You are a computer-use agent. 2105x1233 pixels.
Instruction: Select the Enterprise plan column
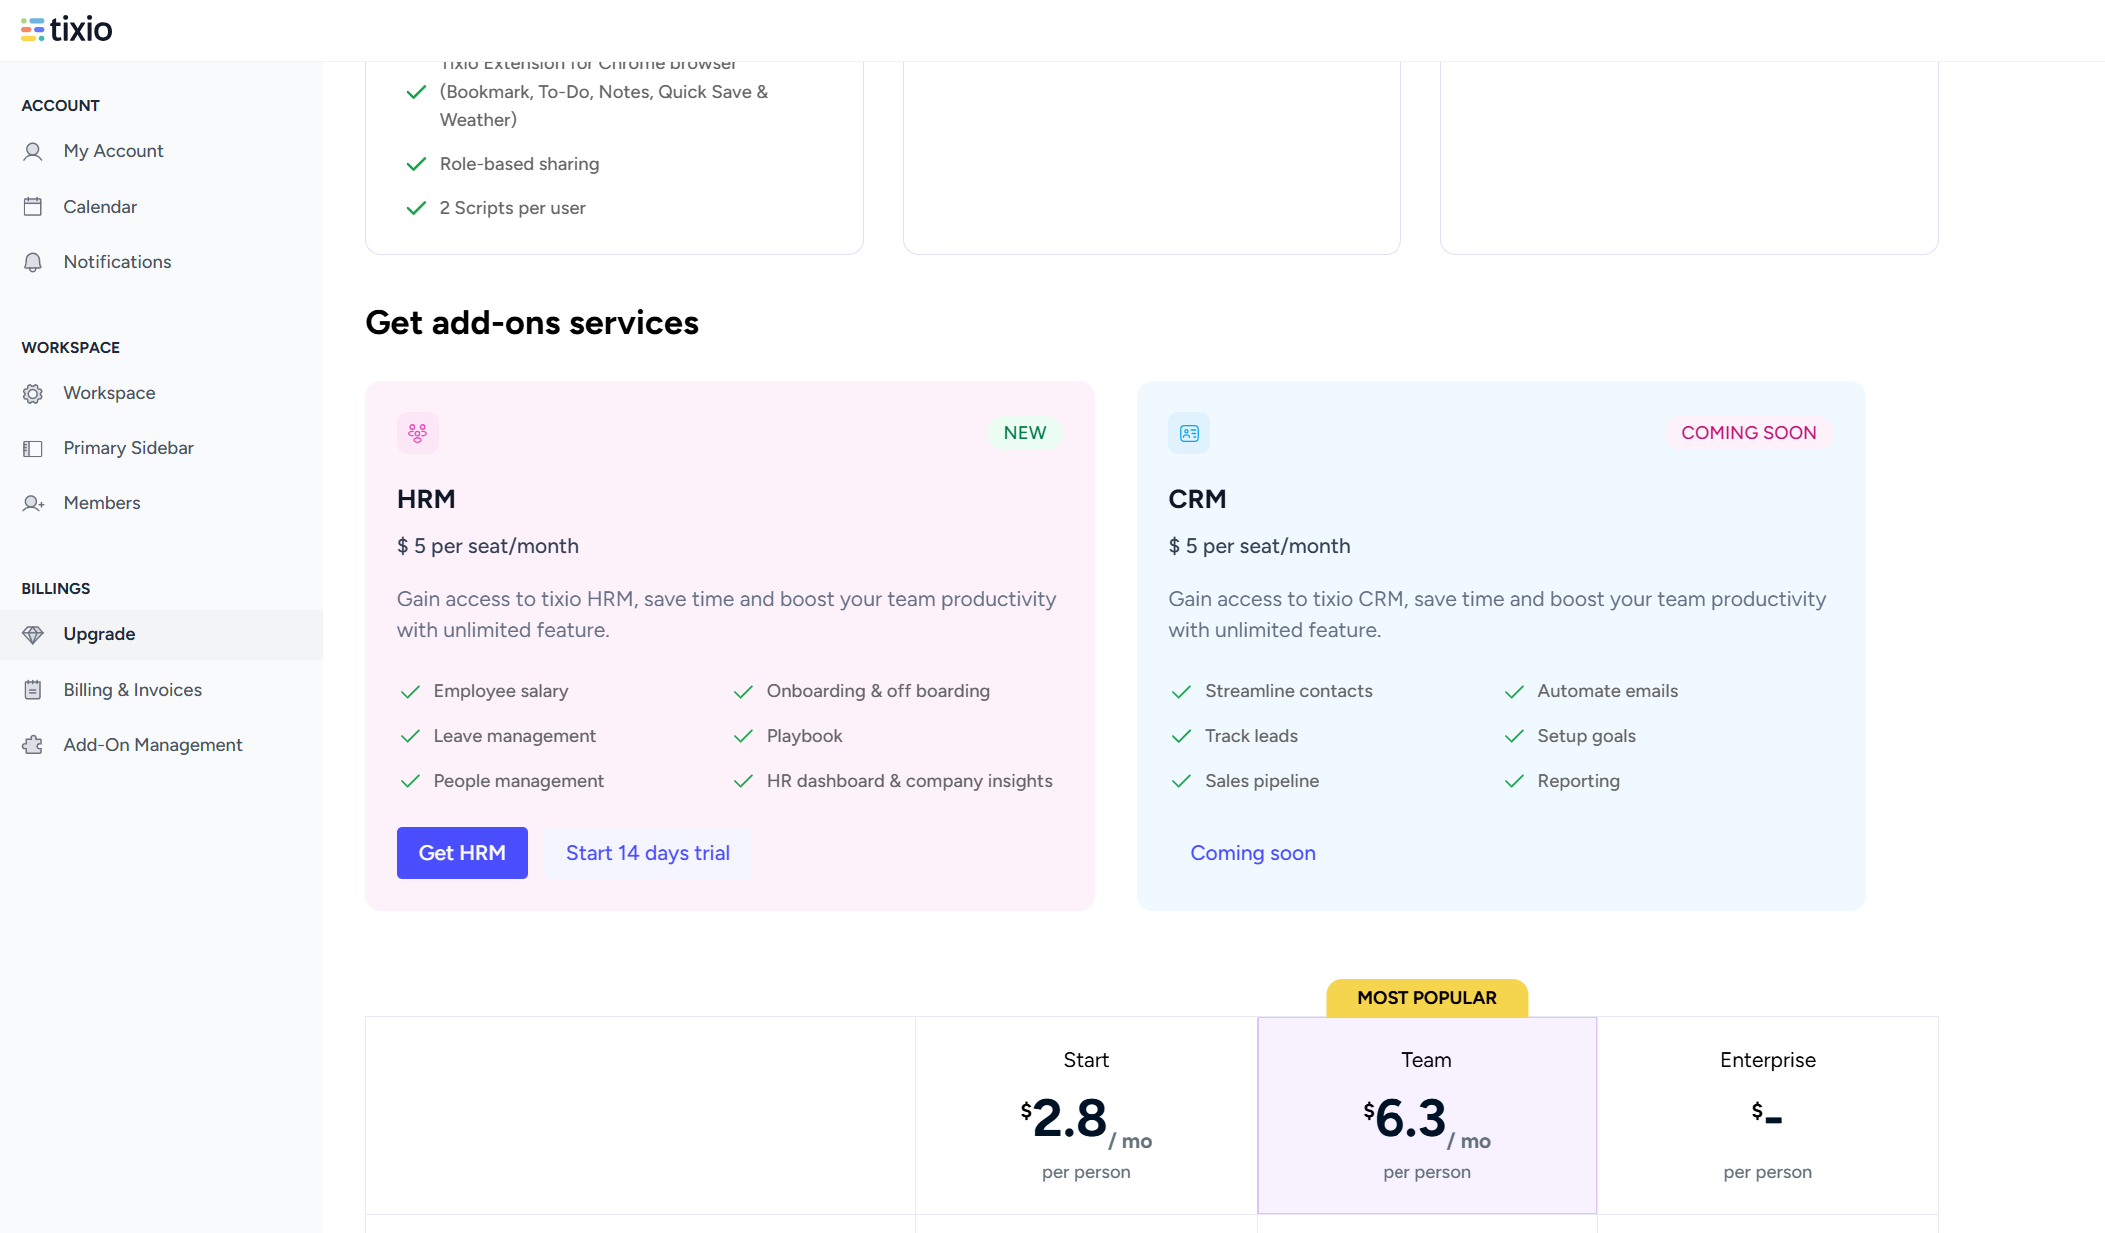pos(1768,1115)
